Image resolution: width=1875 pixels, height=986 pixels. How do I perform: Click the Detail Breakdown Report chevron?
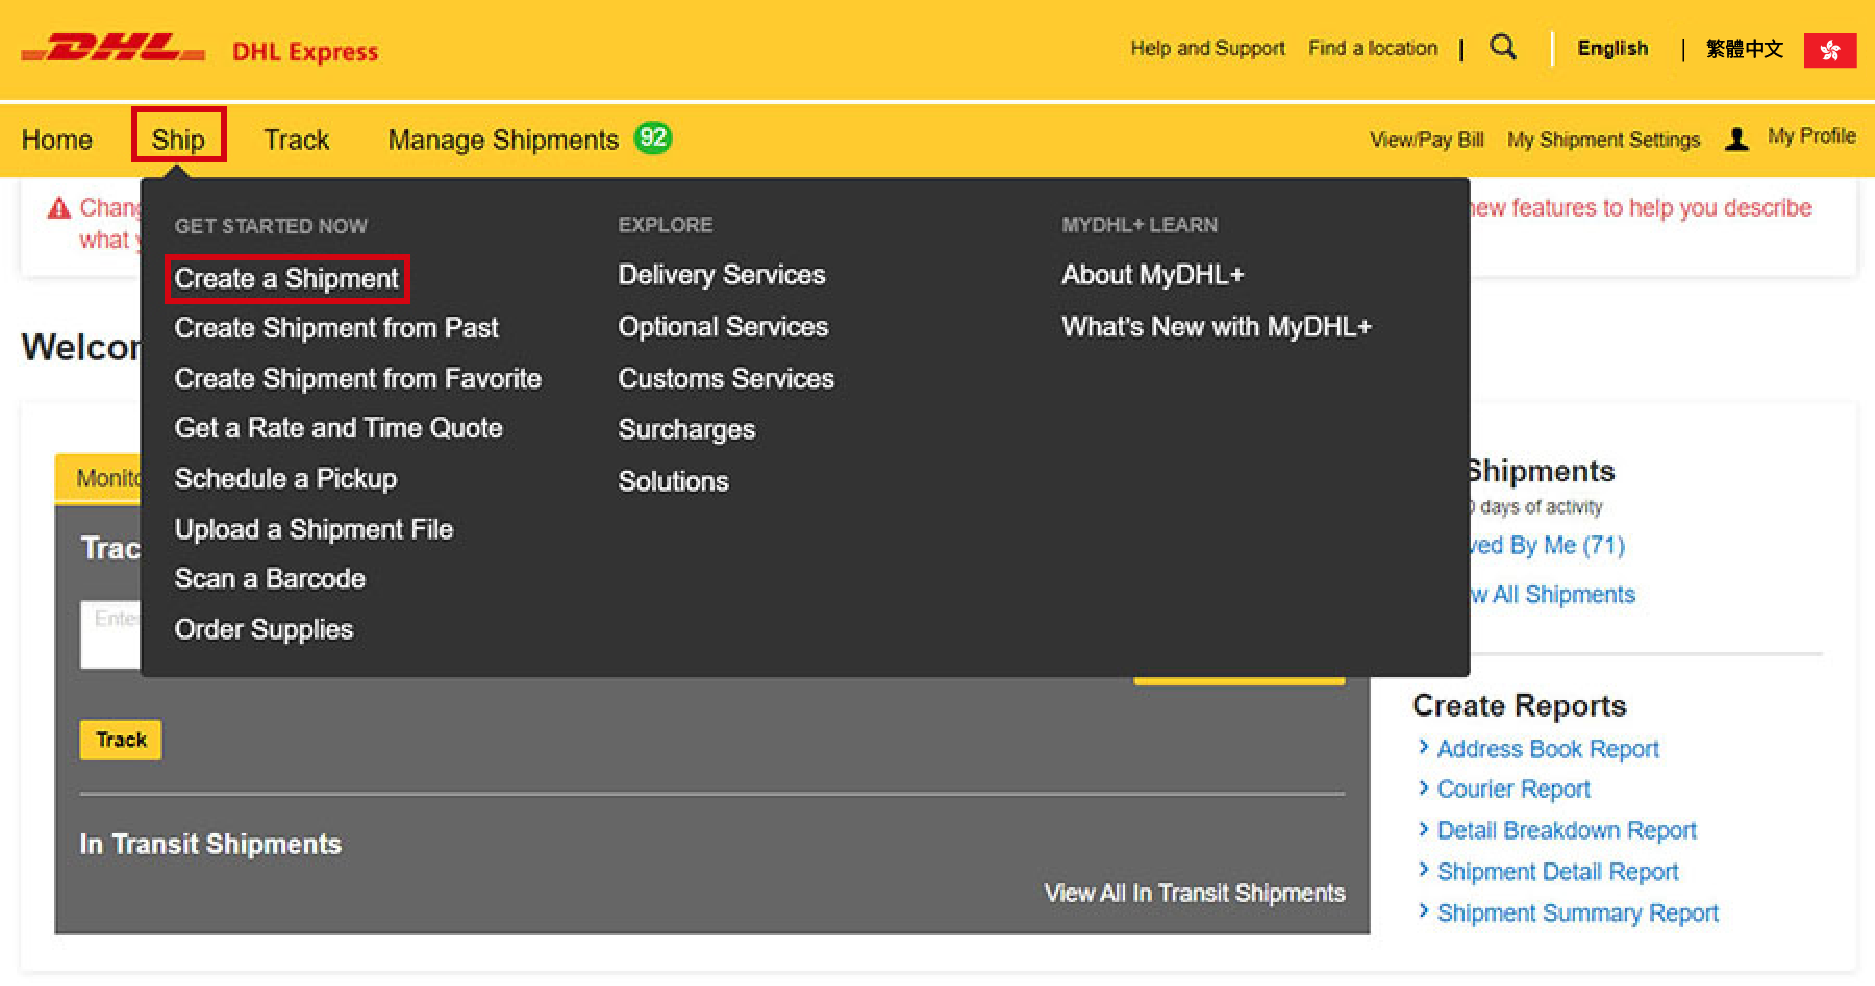click(x=1424, y=828)
